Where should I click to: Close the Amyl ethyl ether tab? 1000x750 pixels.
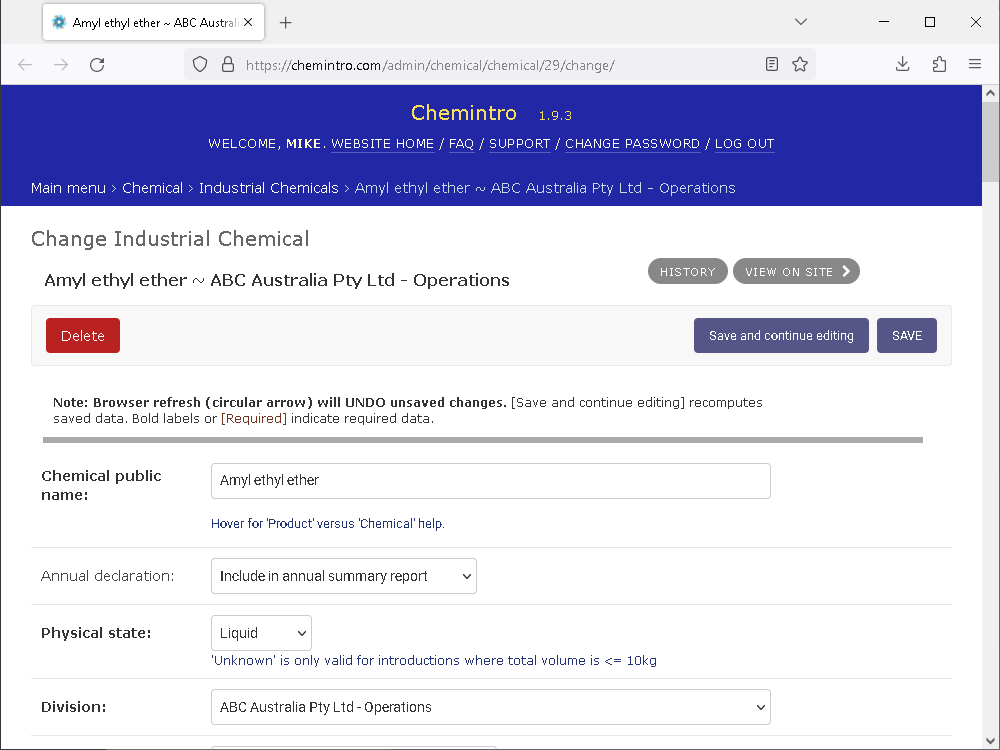[x=248, y=22]
